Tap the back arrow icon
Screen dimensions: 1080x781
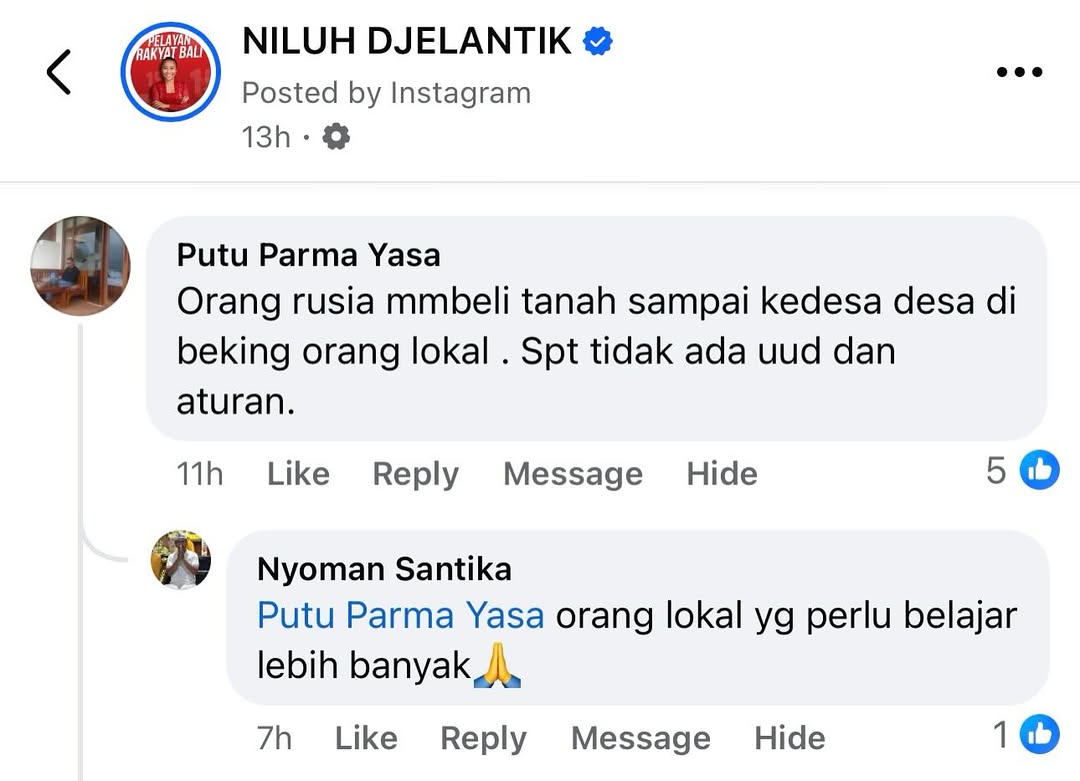pos(59,72)
